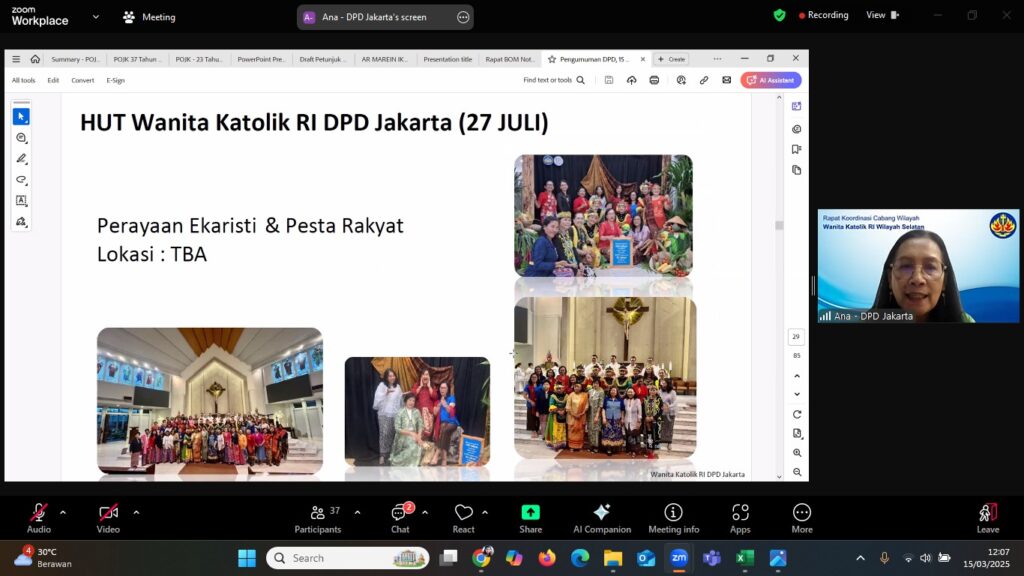Screen dimensions: 1024x576
Task: Open the Meeting tab in Zoom Workplace
Action: click(x=148, y=17)
